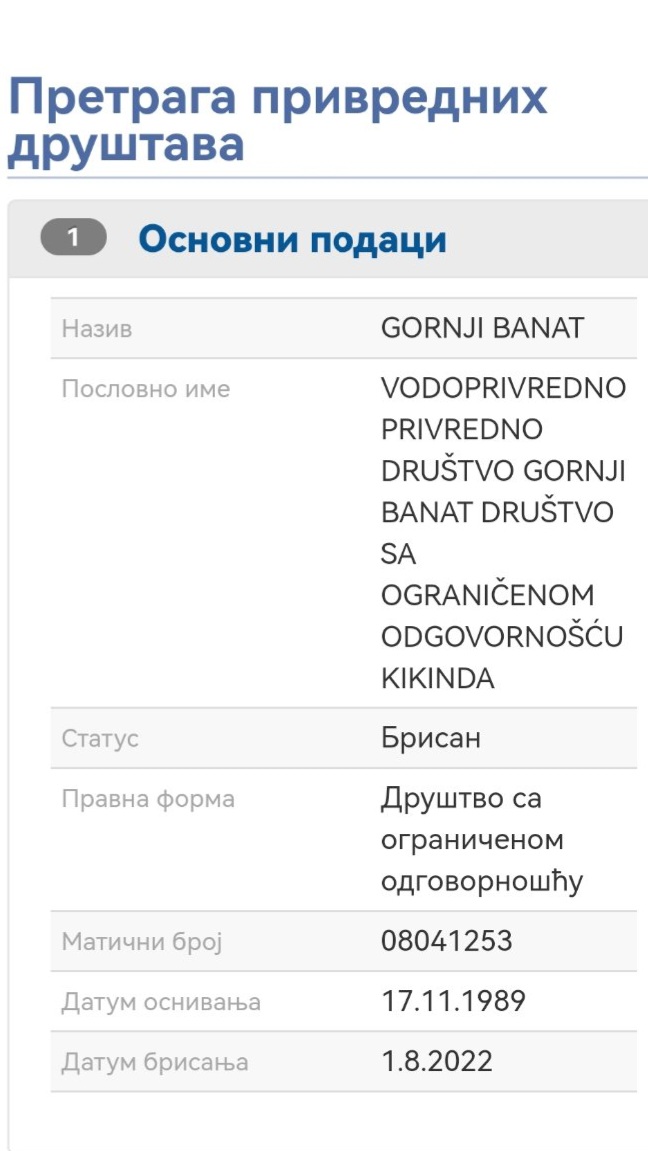The width and height of the screenshot is (648, 1151).
Task: Select the Статус field label
Action: click(100, 739)
